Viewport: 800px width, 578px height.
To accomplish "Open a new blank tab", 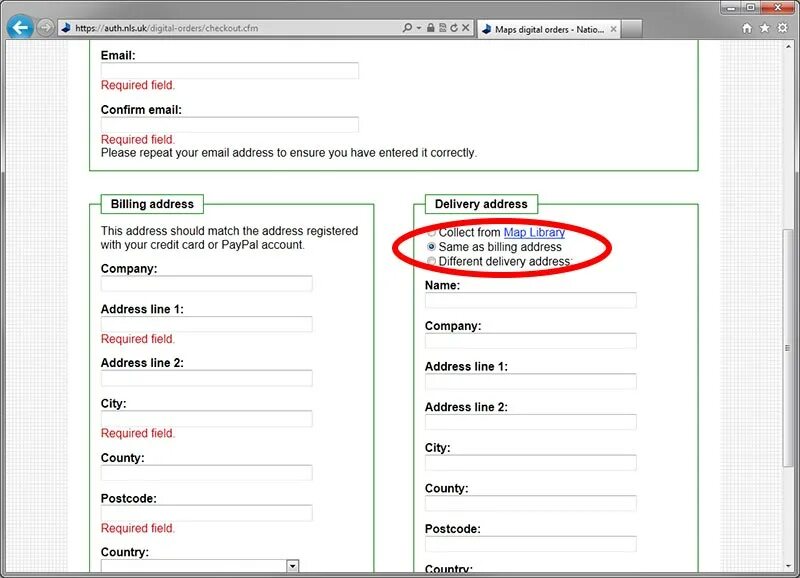I will coord(632,30).
